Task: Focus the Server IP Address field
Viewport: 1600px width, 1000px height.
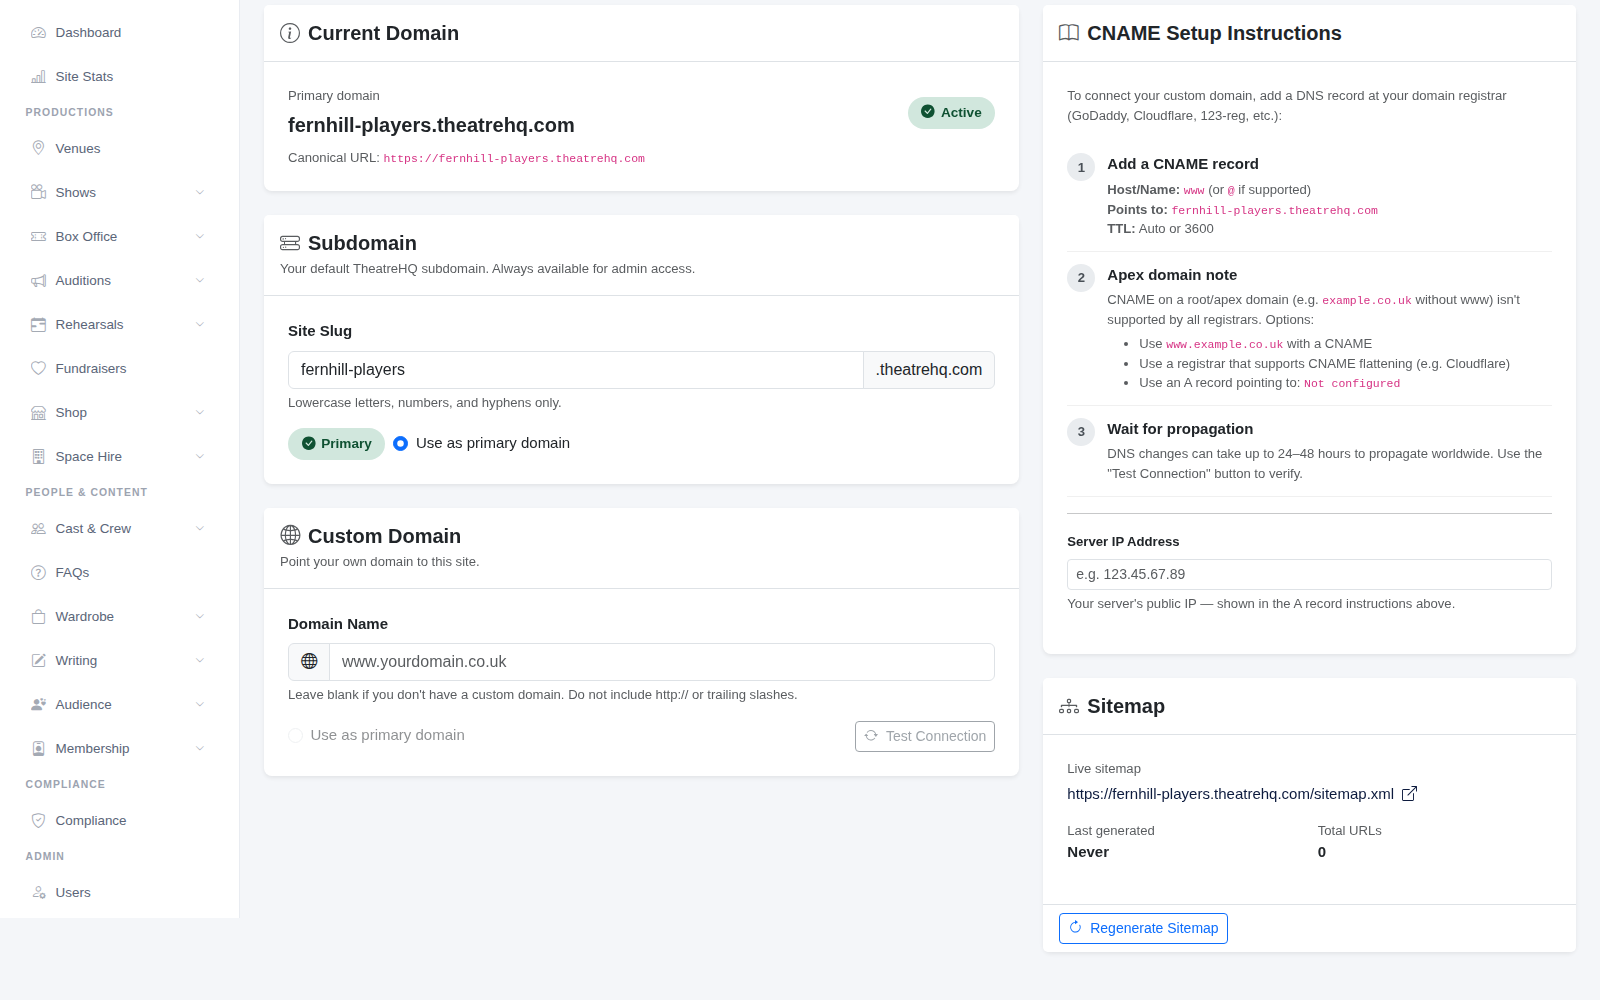Action: [1309, 575]
